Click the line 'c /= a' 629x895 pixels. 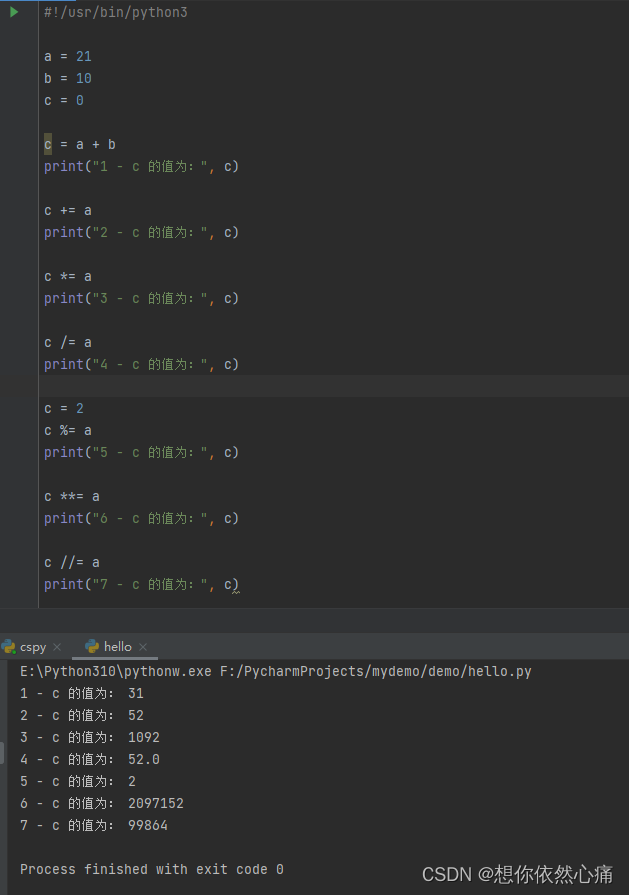[x=68, y=342]
